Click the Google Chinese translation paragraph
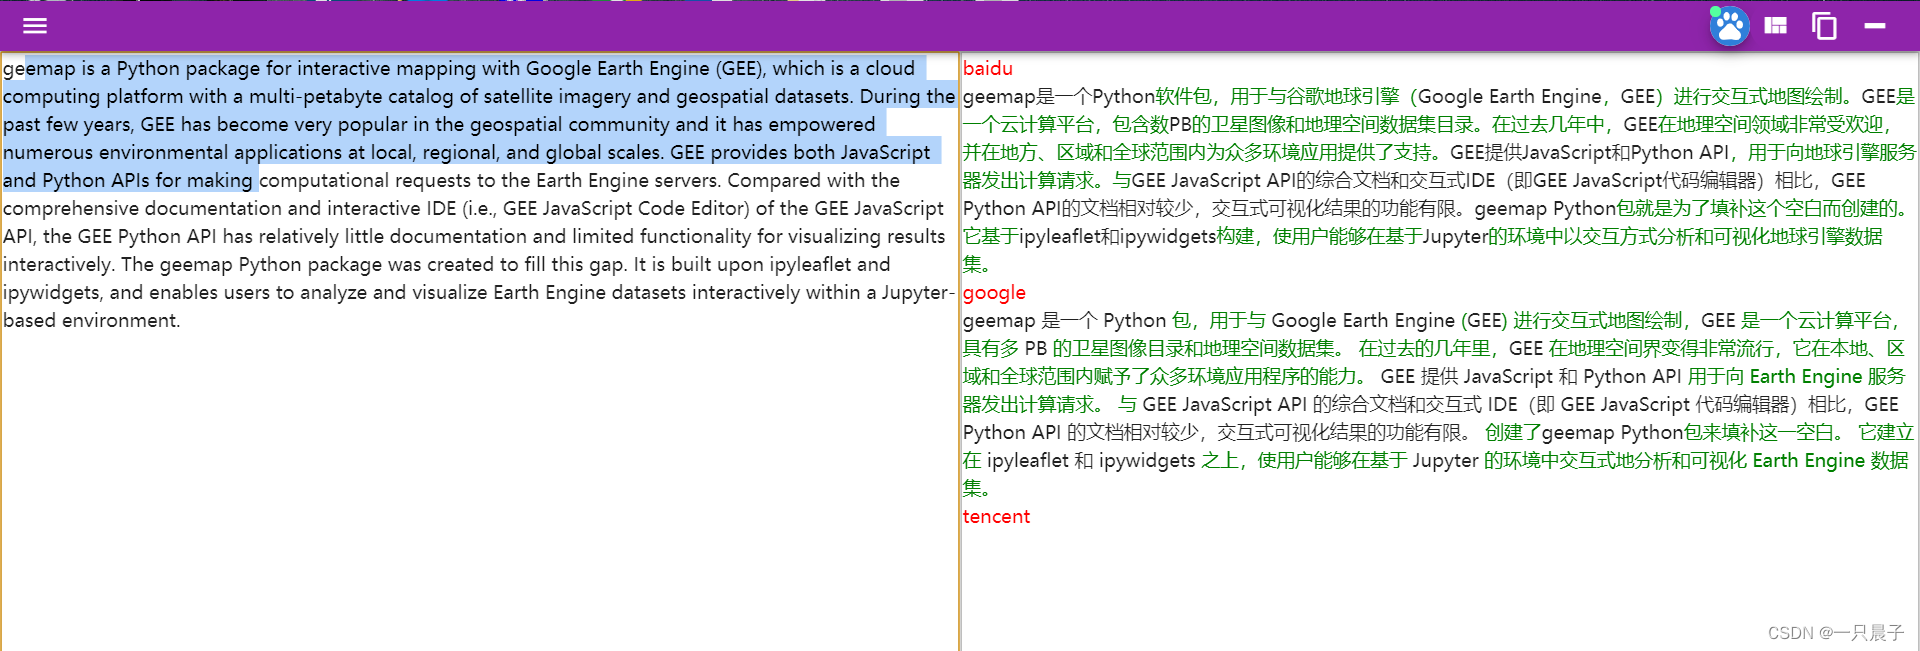This screenshot has width=1920, height=651. tap(1439, 404)
